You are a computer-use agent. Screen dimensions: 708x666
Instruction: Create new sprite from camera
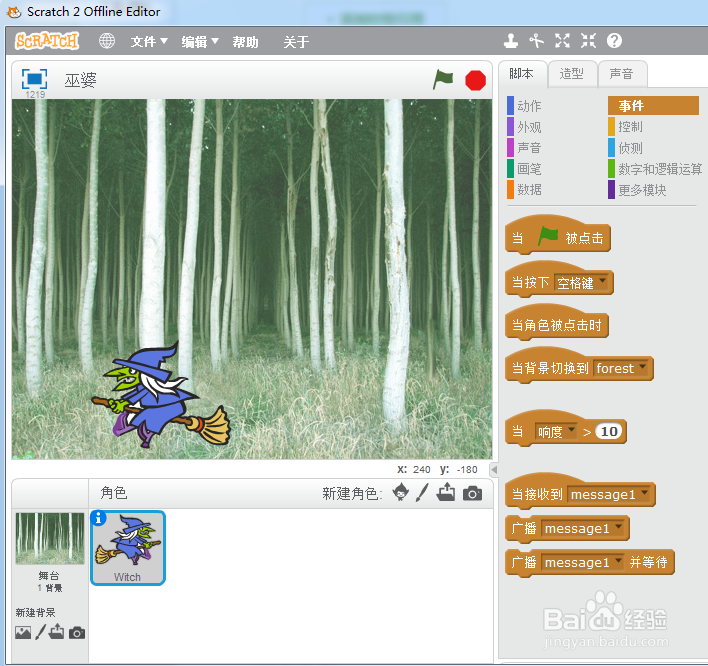coord(472,493)
